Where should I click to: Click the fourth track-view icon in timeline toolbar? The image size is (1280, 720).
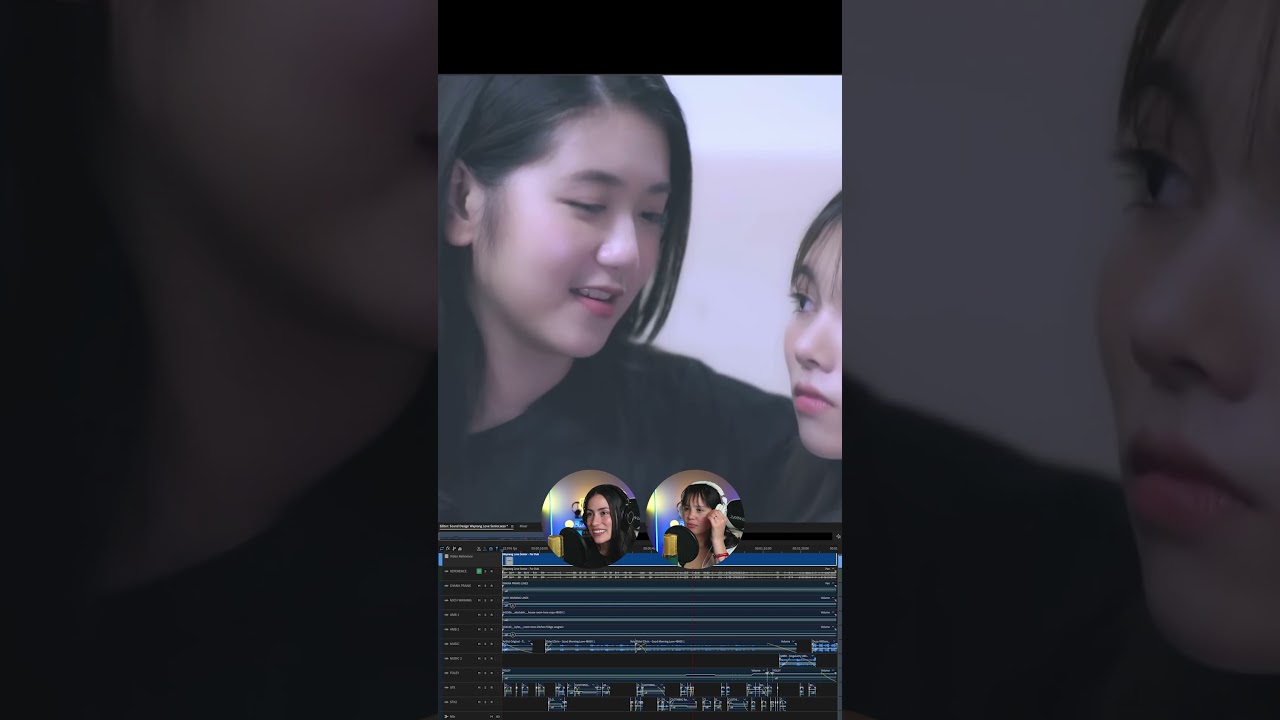(x=460, y=549)
